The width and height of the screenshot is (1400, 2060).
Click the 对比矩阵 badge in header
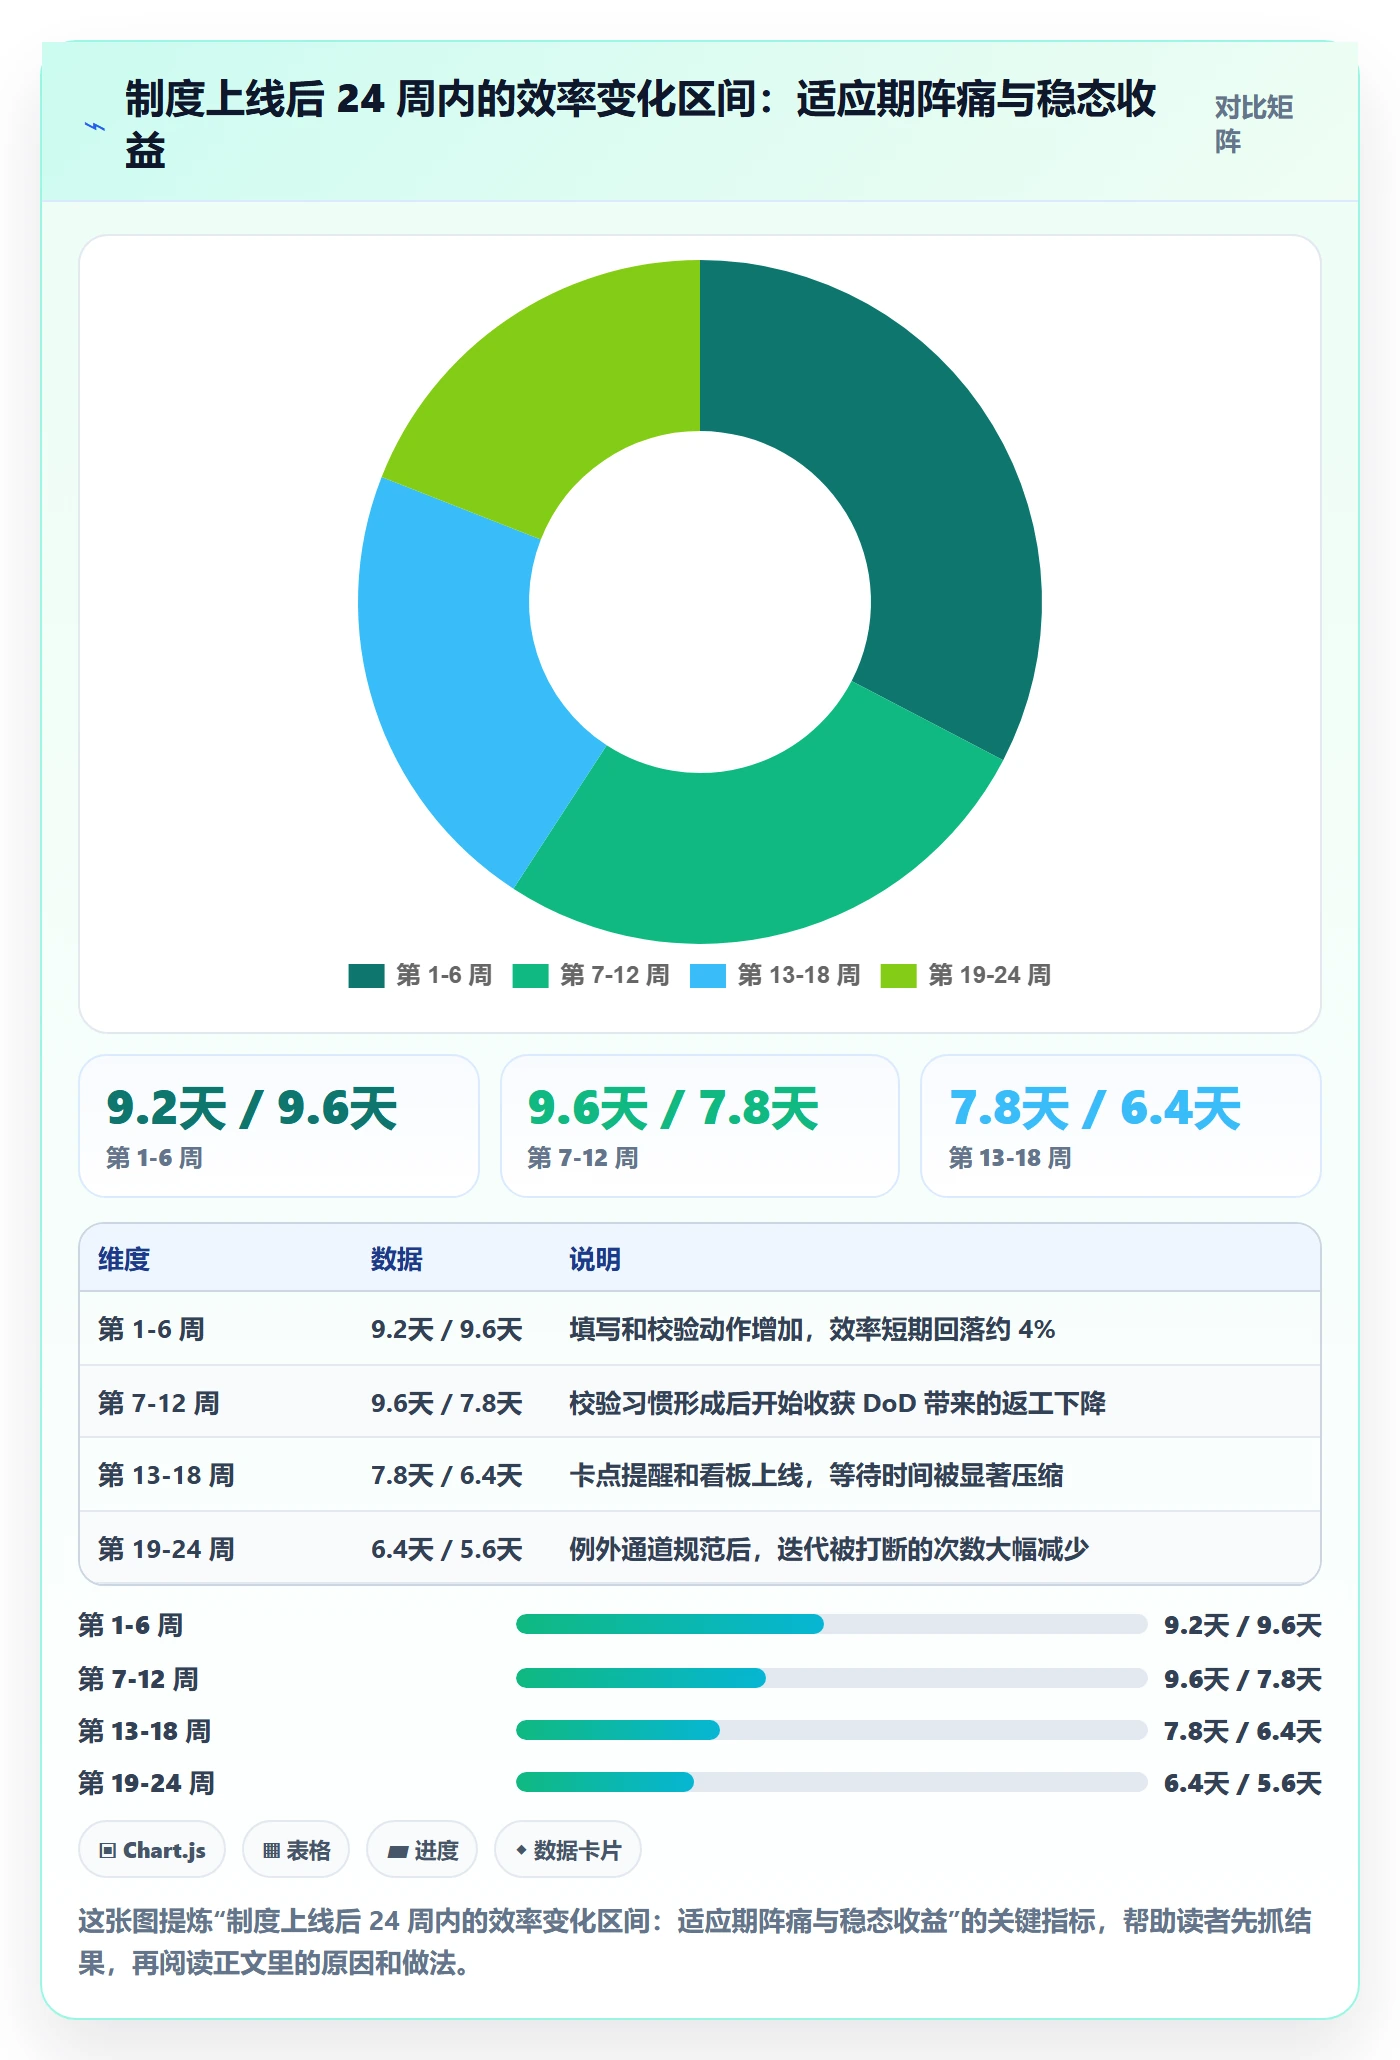coord(1254,124)
